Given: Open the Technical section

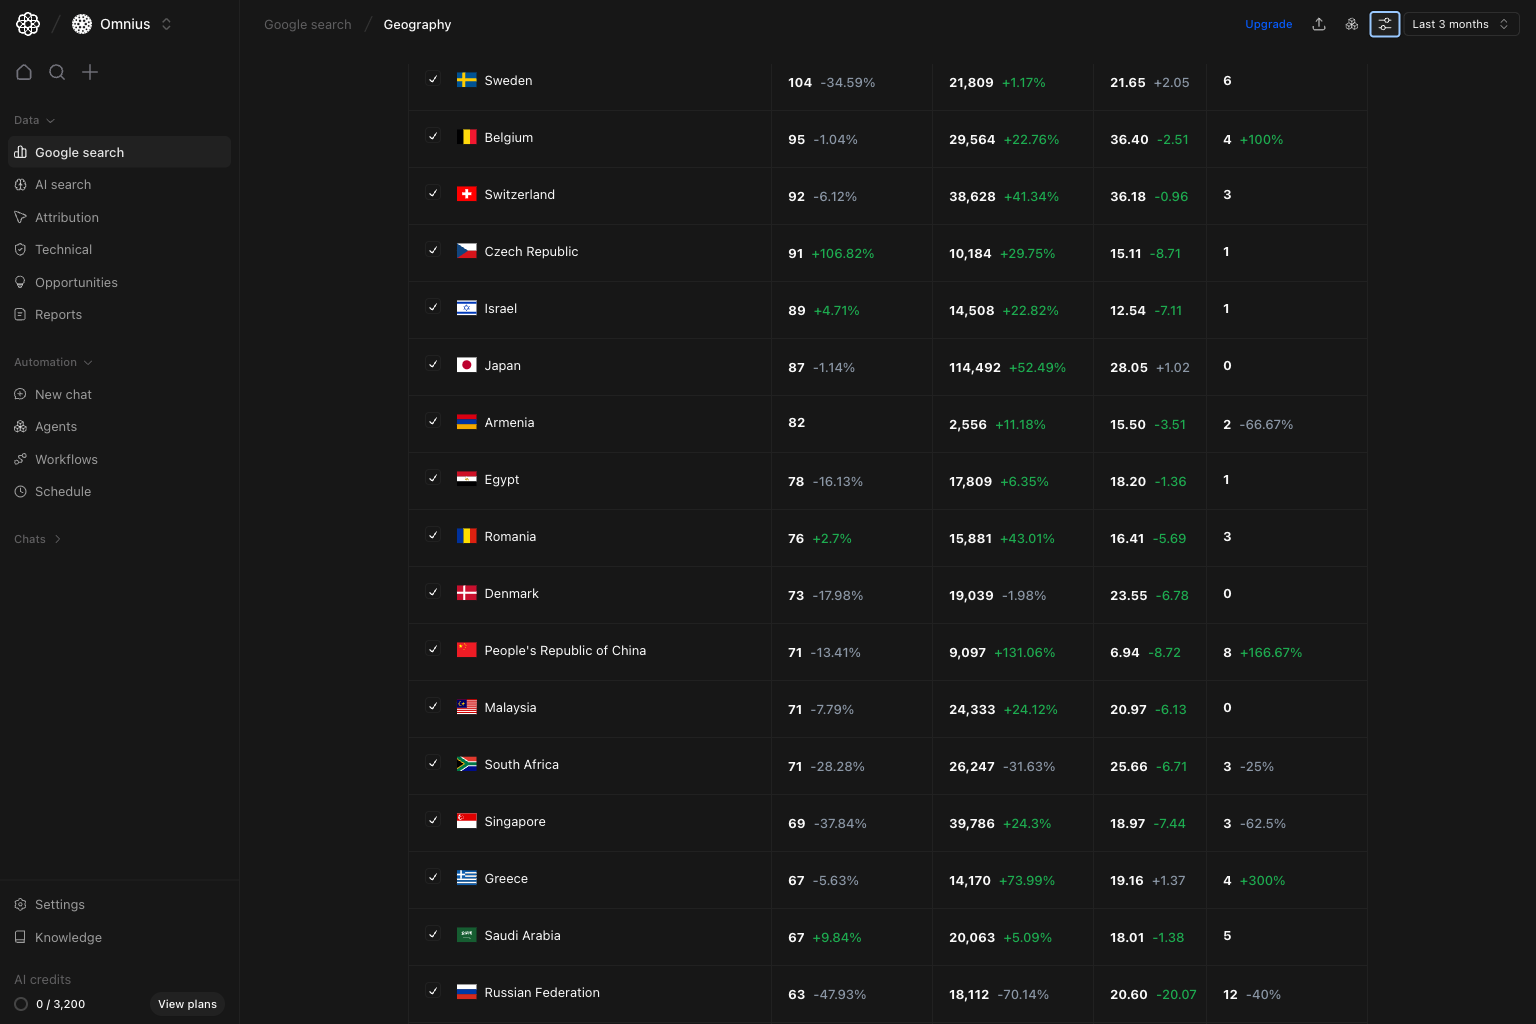Looking at the screenshot, I should coord(63,249).
